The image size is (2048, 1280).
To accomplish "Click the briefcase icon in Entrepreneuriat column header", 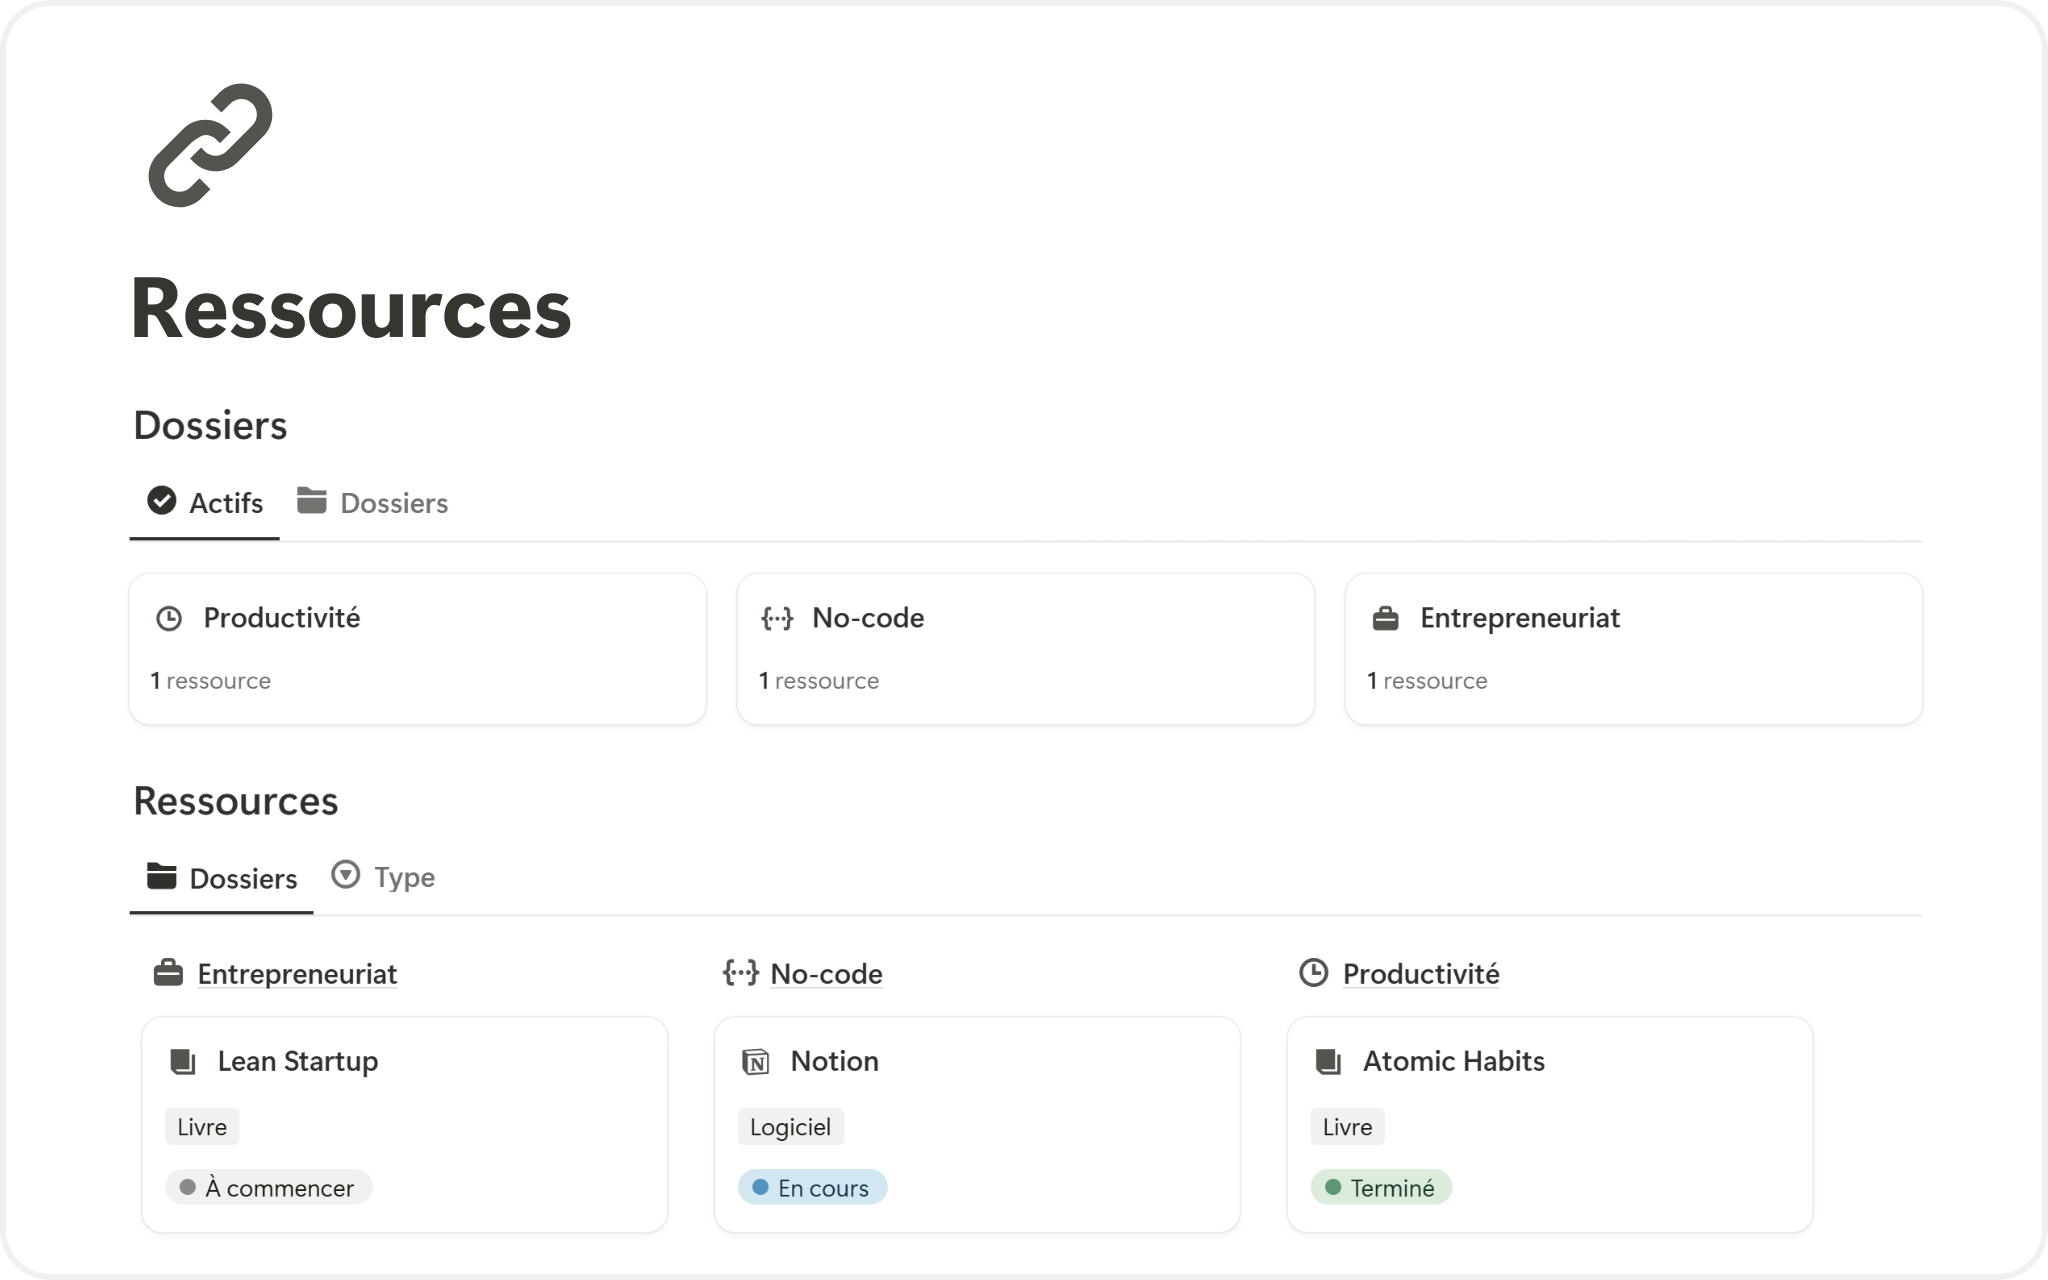I will pos(168,973).
